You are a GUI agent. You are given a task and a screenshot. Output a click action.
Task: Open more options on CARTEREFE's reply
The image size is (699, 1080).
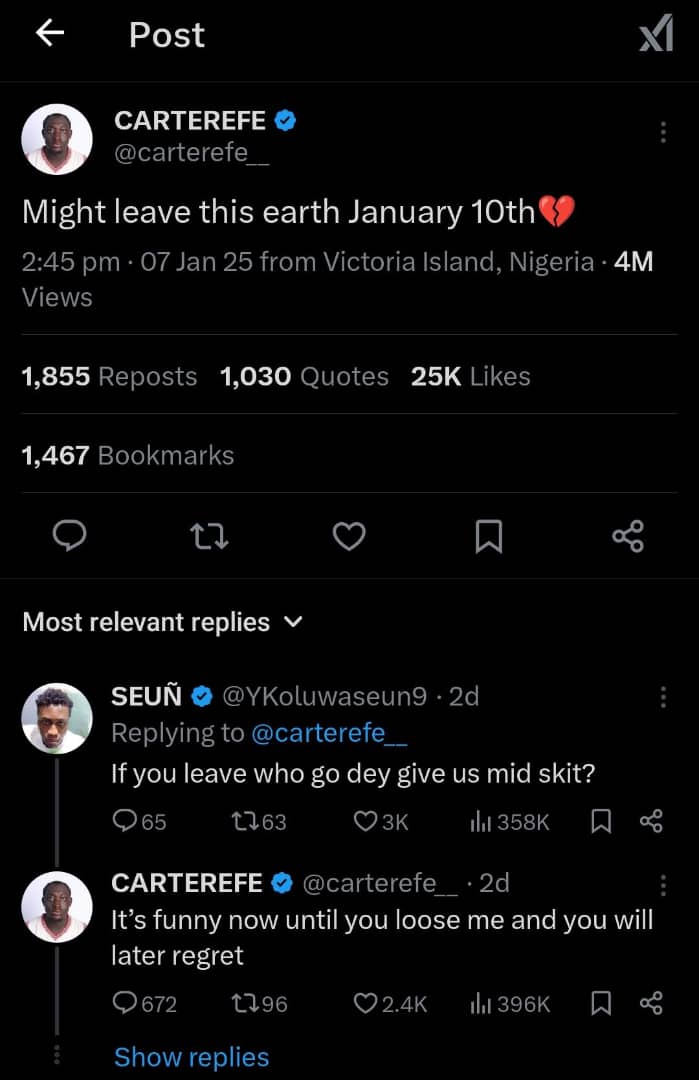(x=663, y=885)
